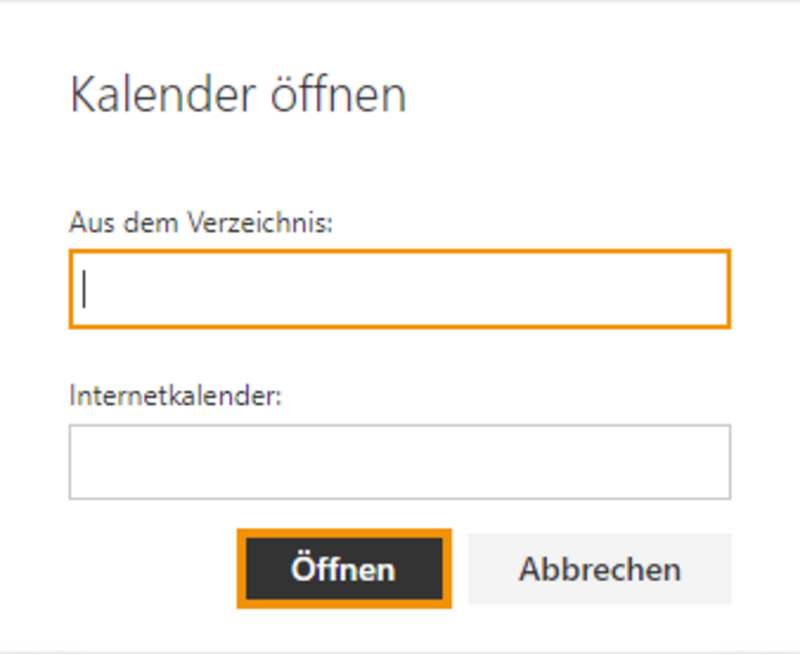Open the calendar via the Öffnen button
The height and width of the screenshot is (654, 800).
343,569
